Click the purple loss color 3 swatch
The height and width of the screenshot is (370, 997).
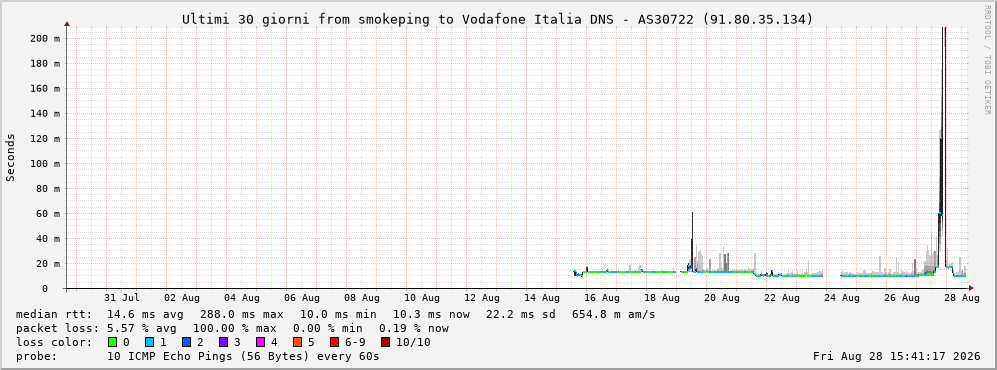(223, 342)
